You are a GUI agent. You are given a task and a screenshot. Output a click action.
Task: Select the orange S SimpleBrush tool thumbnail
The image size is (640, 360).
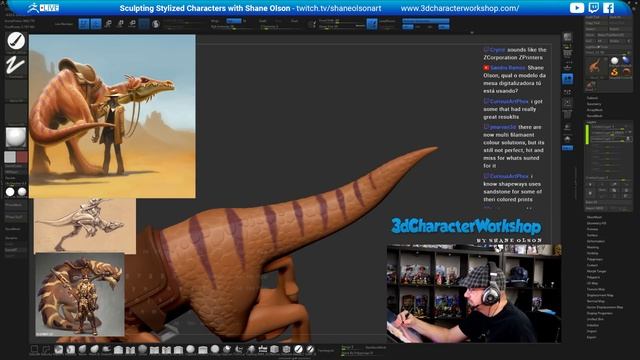pyautogui.click(x=614, y=73)
